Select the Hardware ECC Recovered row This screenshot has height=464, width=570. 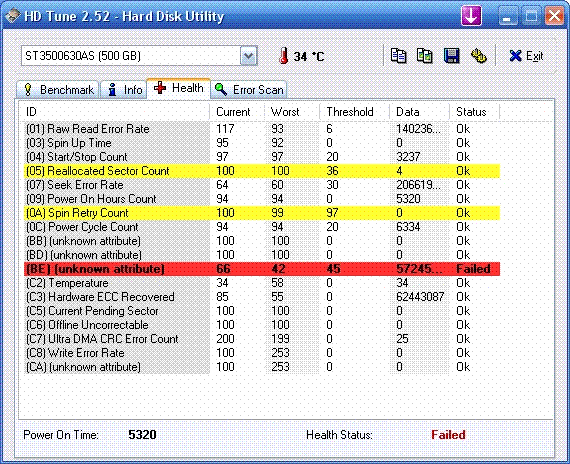(262, 297)
